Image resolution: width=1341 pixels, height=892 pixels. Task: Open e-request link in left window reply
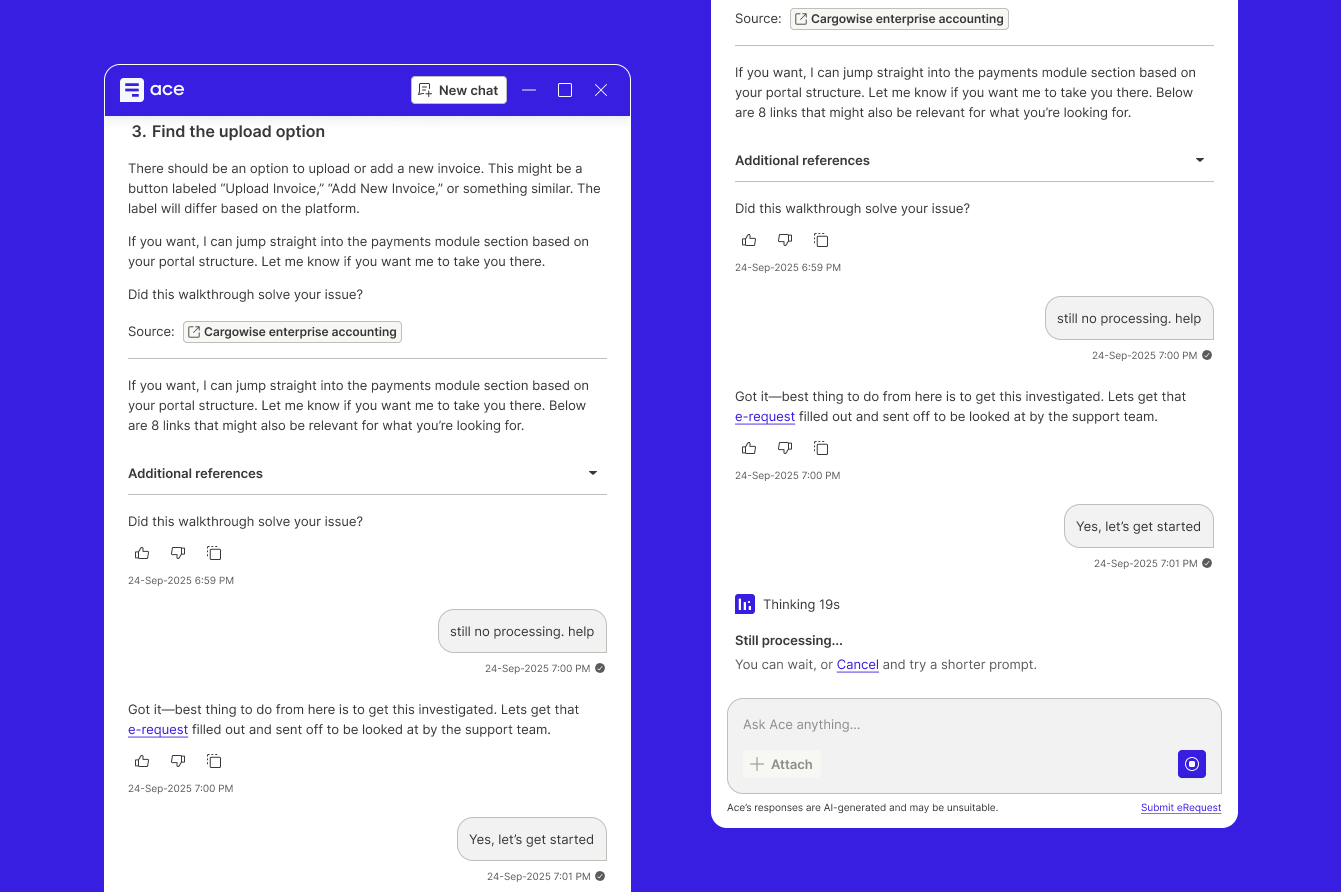[x=158, y=730]
